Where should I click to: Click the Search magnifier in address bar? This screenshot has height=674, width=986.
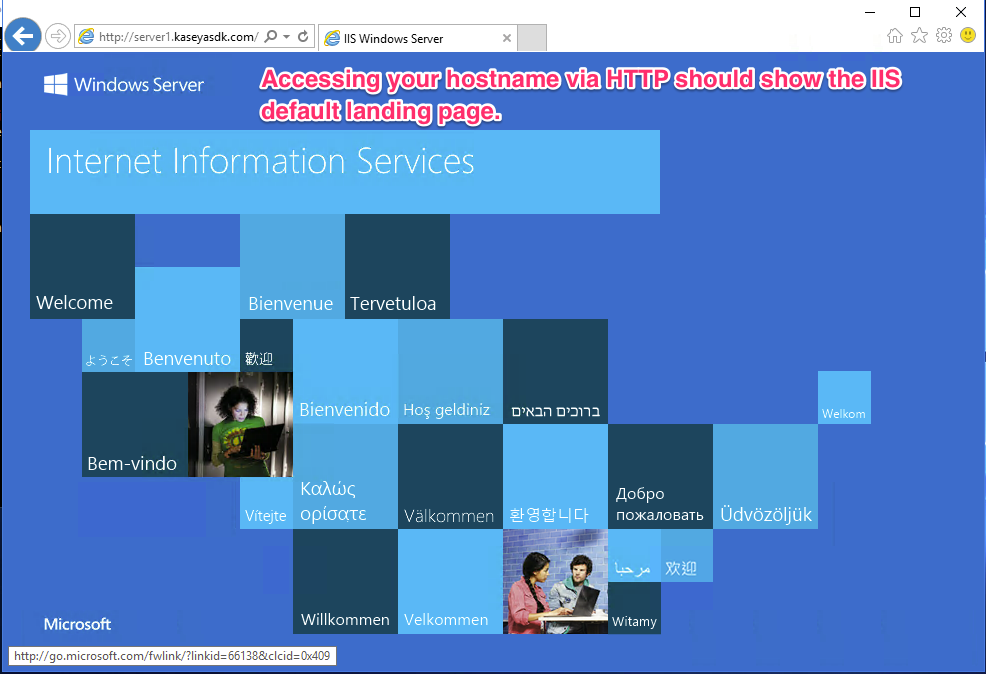[270, 36]
